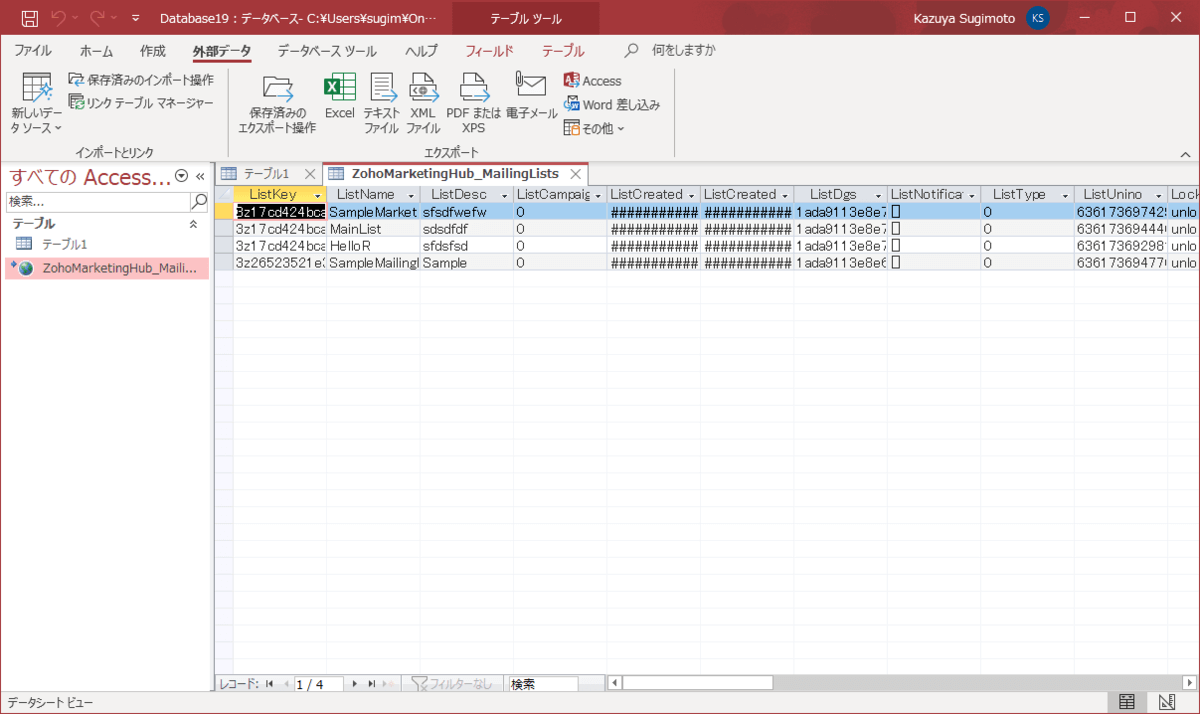
Task: Select the 外部データ ribbon tab
Action: pyautogui.click(x=222, y=51)
